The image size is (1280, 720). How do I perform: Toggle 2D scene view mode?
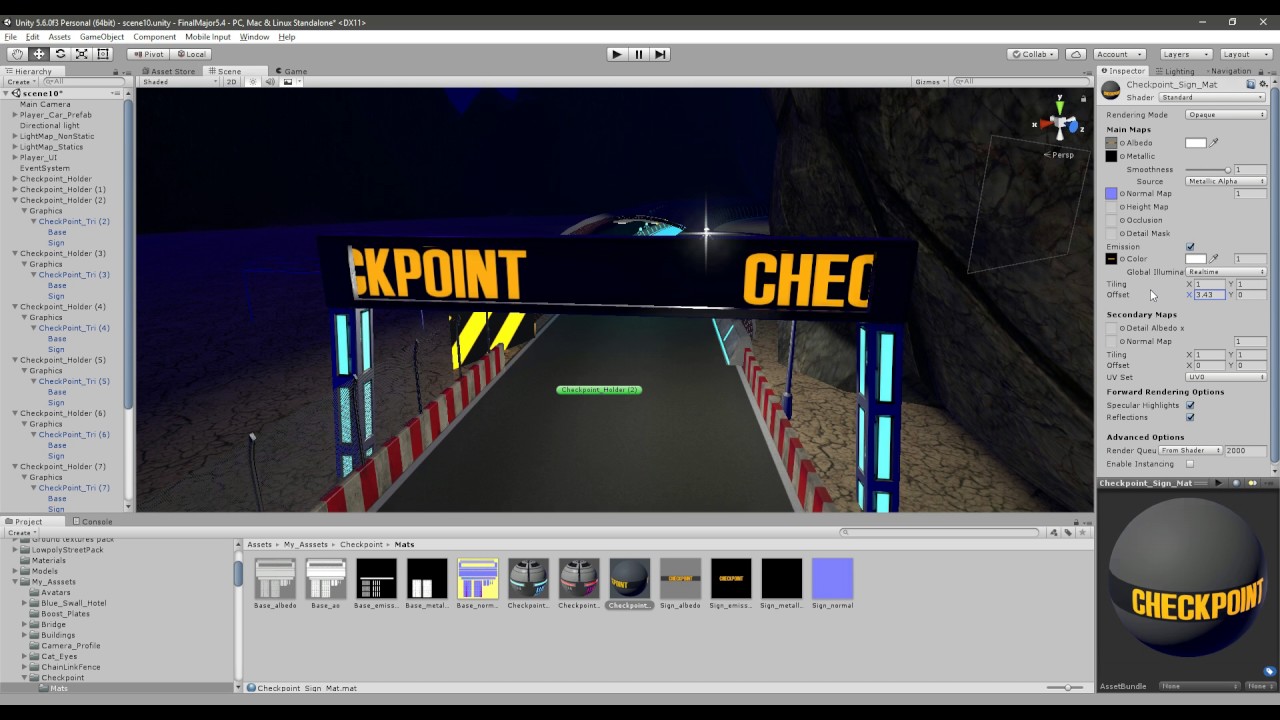(231, 82)
